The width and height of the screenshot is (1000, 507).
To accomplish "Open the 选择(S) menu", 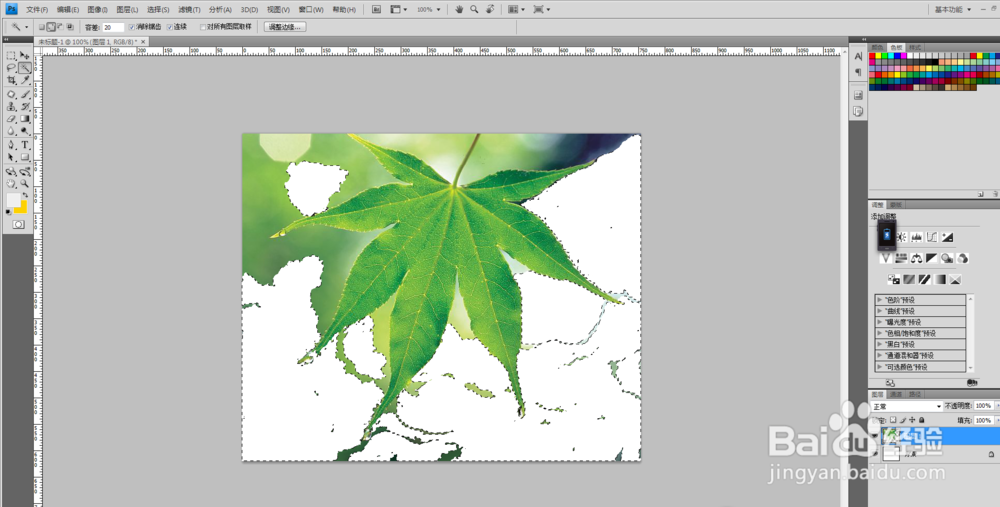I will 158,10.
